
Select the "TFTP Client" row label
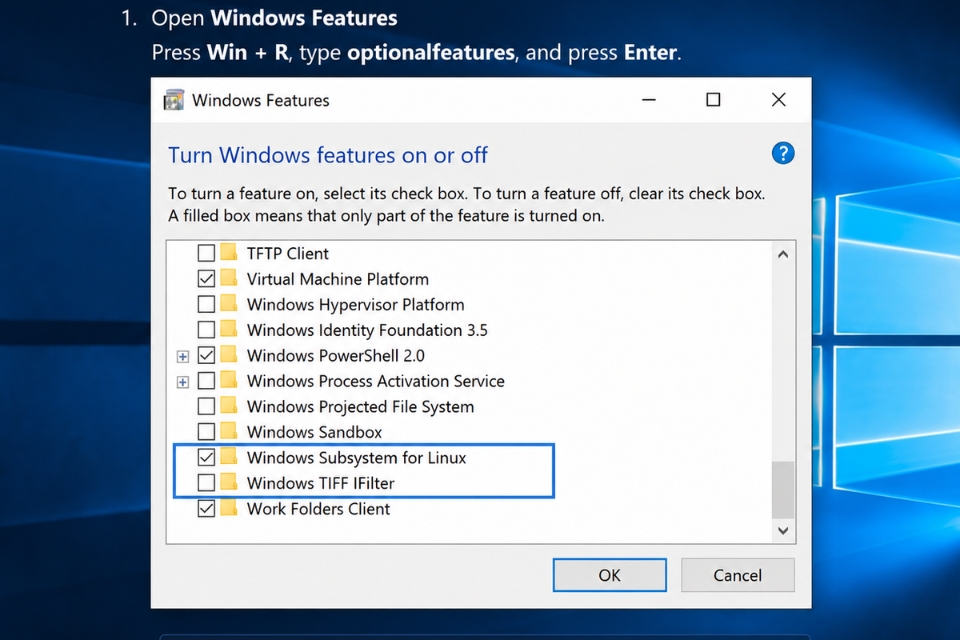point(288,254)
